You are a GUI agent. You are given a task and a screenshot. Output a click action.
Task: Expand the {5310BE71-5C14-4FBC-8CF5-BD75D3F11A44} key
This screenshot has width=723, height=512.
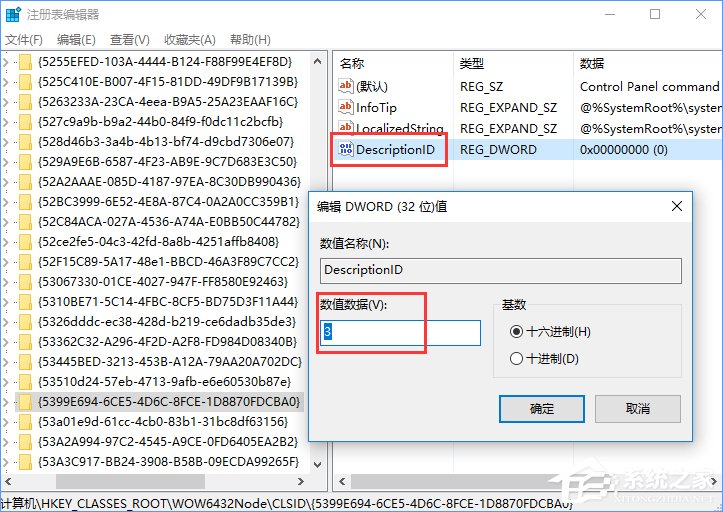[6, 302]
